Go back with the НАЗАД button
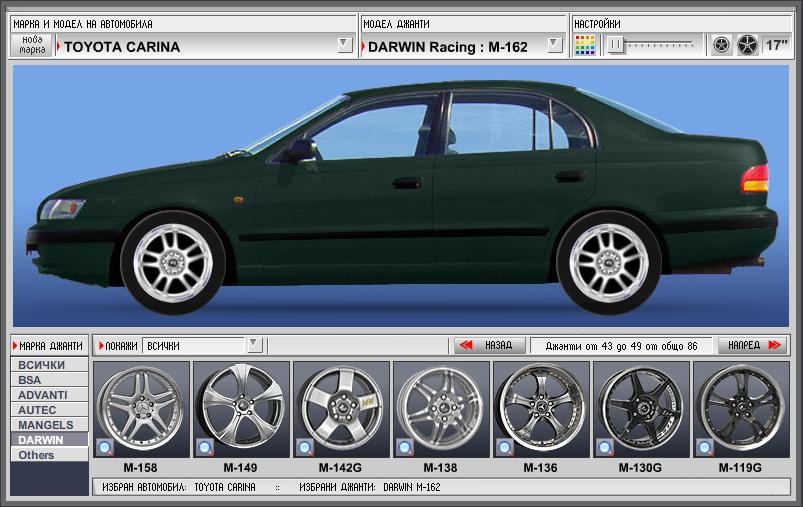Screen dimensions: 803x507 pos(490,346)
